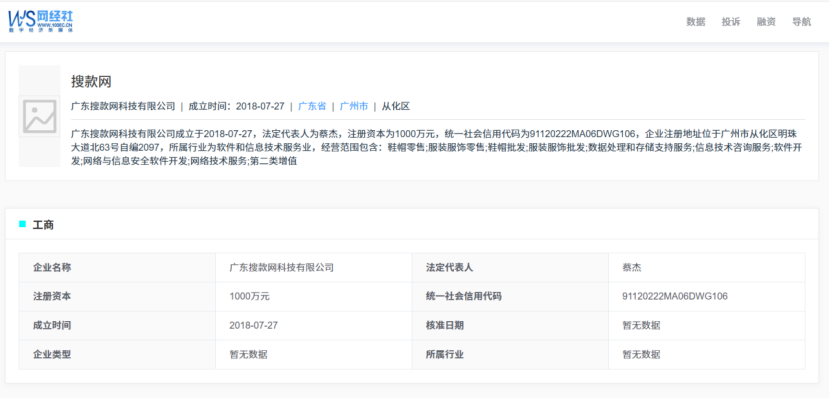Select the 1000万元 table cell
830x399 pixels.
click(x=249, y=296)
